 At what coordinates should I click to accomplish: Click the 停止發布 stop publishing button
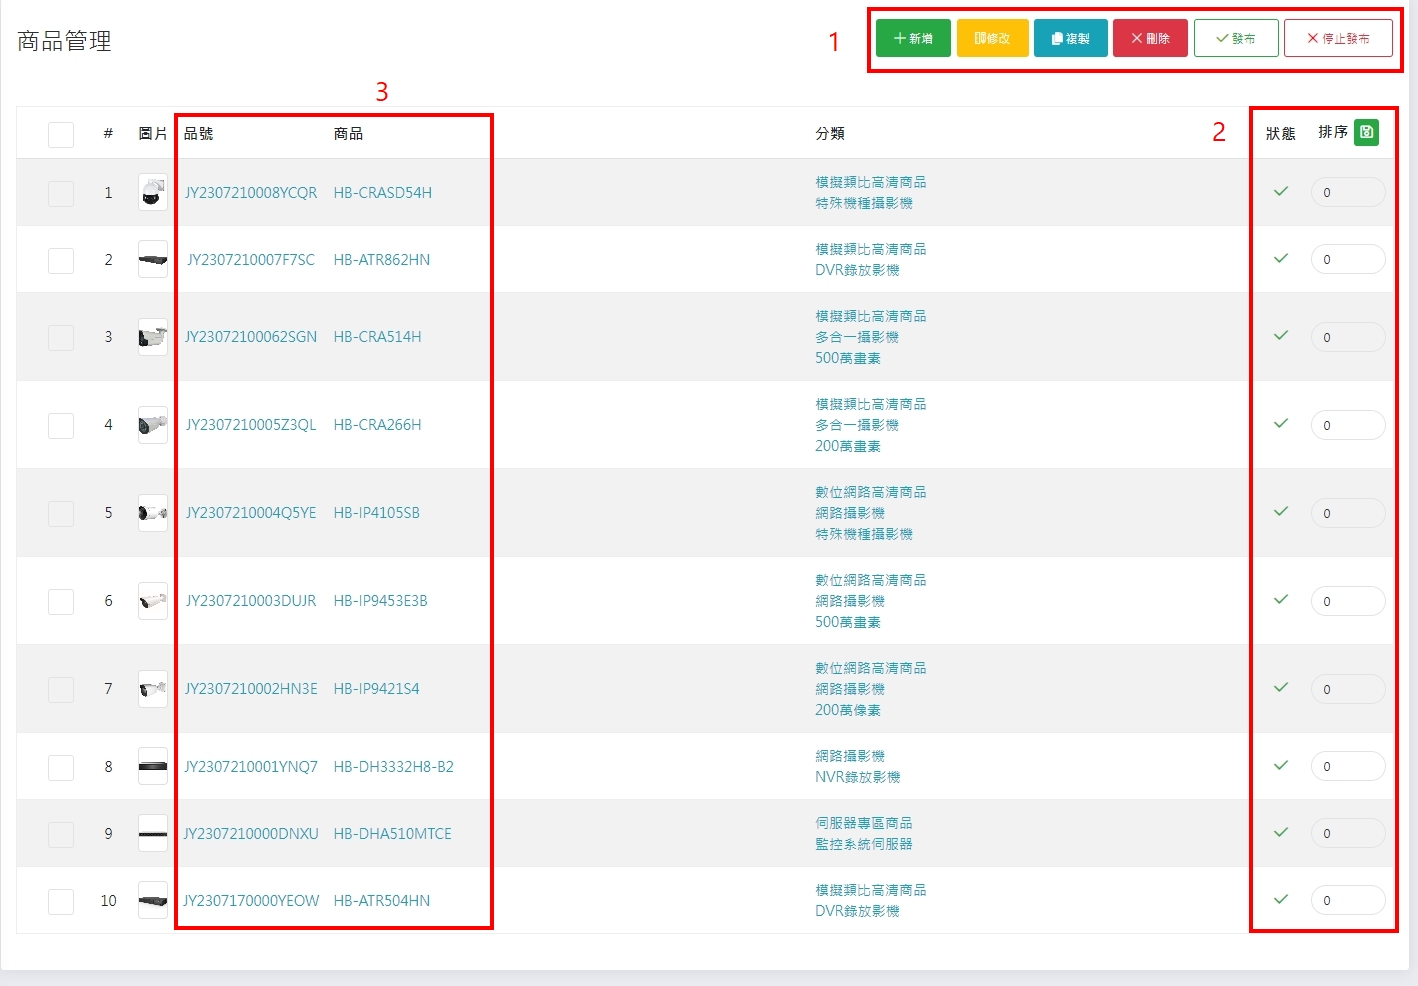point(1338,38)
